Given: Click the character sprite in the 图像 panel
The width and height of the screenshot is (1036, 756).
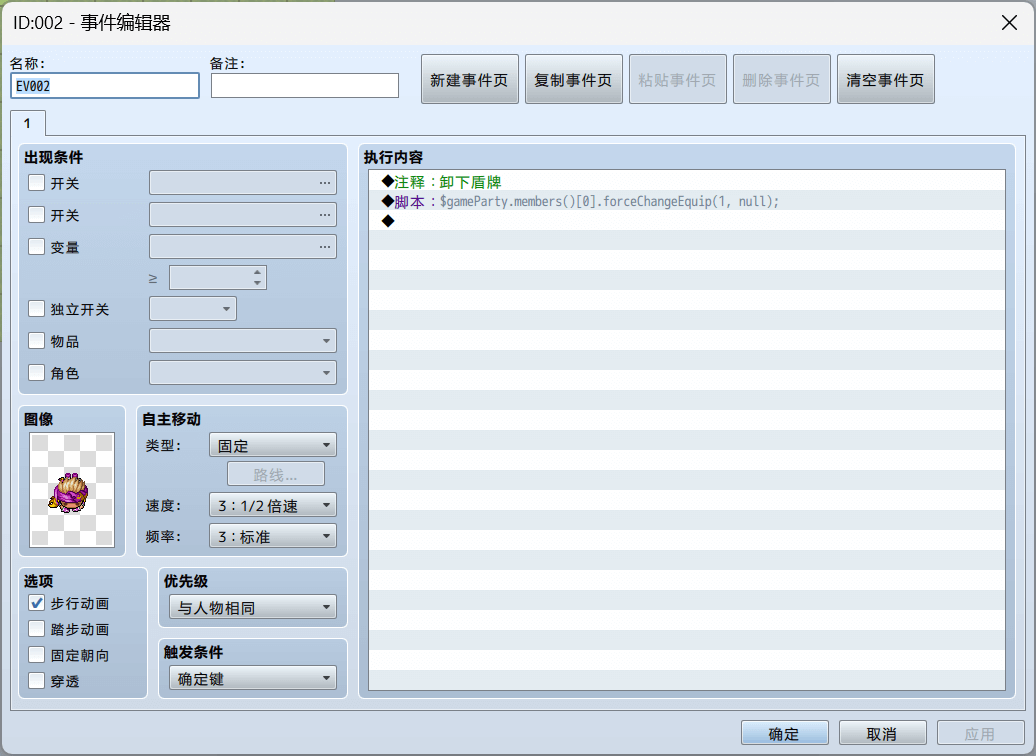Looking at the screenshot, I should pyautogui.click(x=71, y=490).
